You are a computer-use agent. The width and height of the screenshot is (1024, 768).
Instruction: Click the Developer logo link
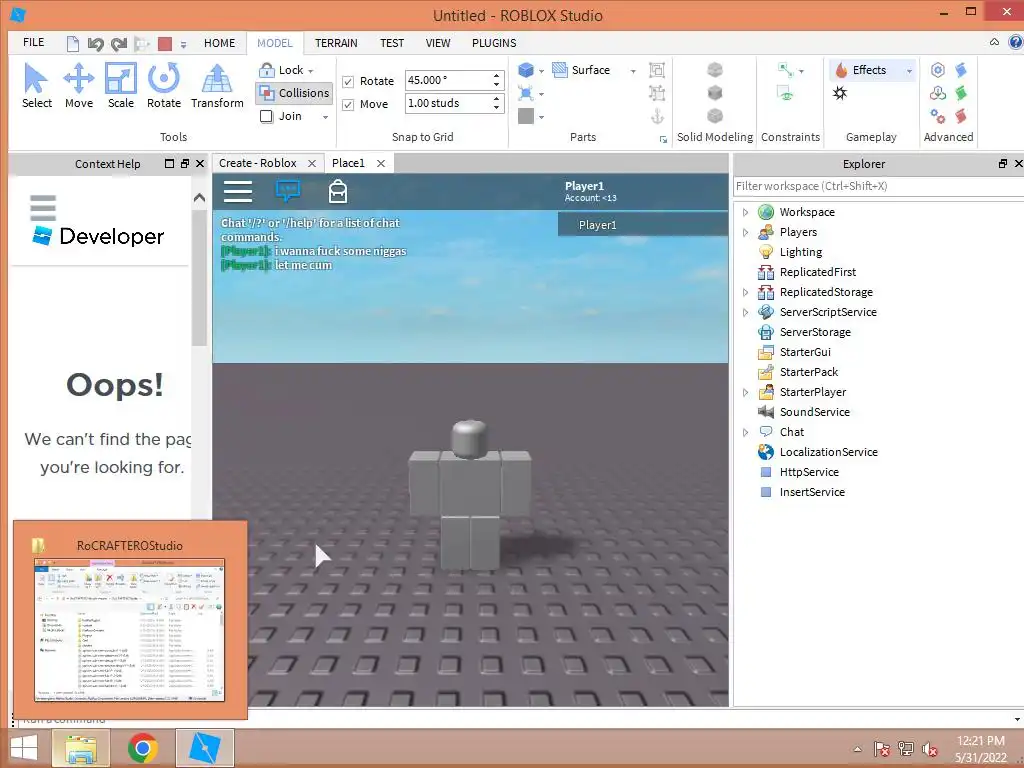click(99, 236)
